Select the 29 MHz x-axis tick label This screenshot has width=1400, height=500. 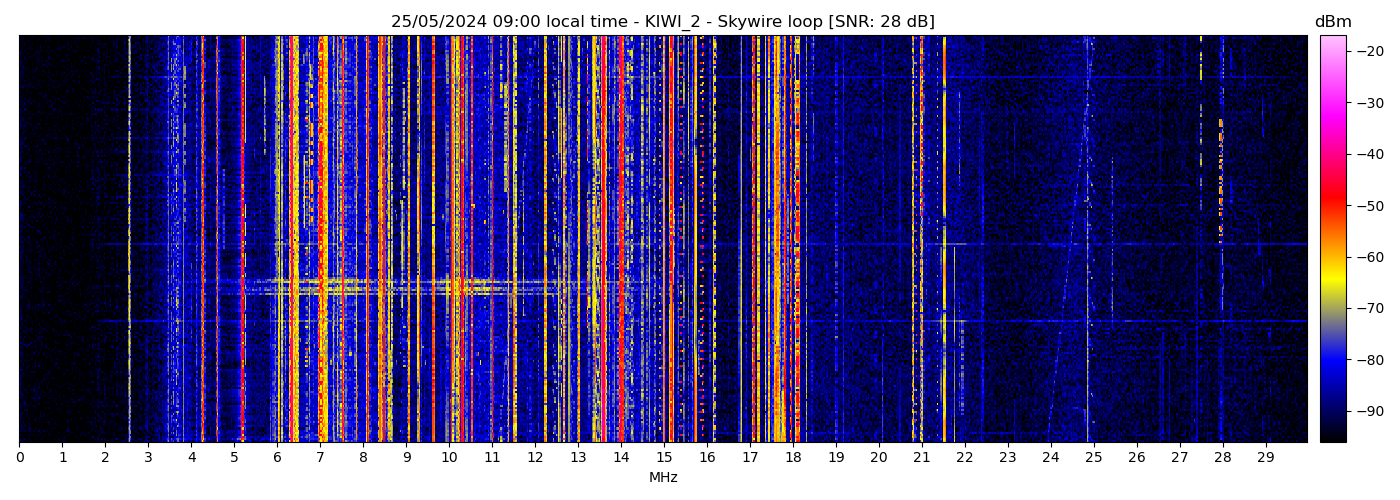tap(1265, 458)
